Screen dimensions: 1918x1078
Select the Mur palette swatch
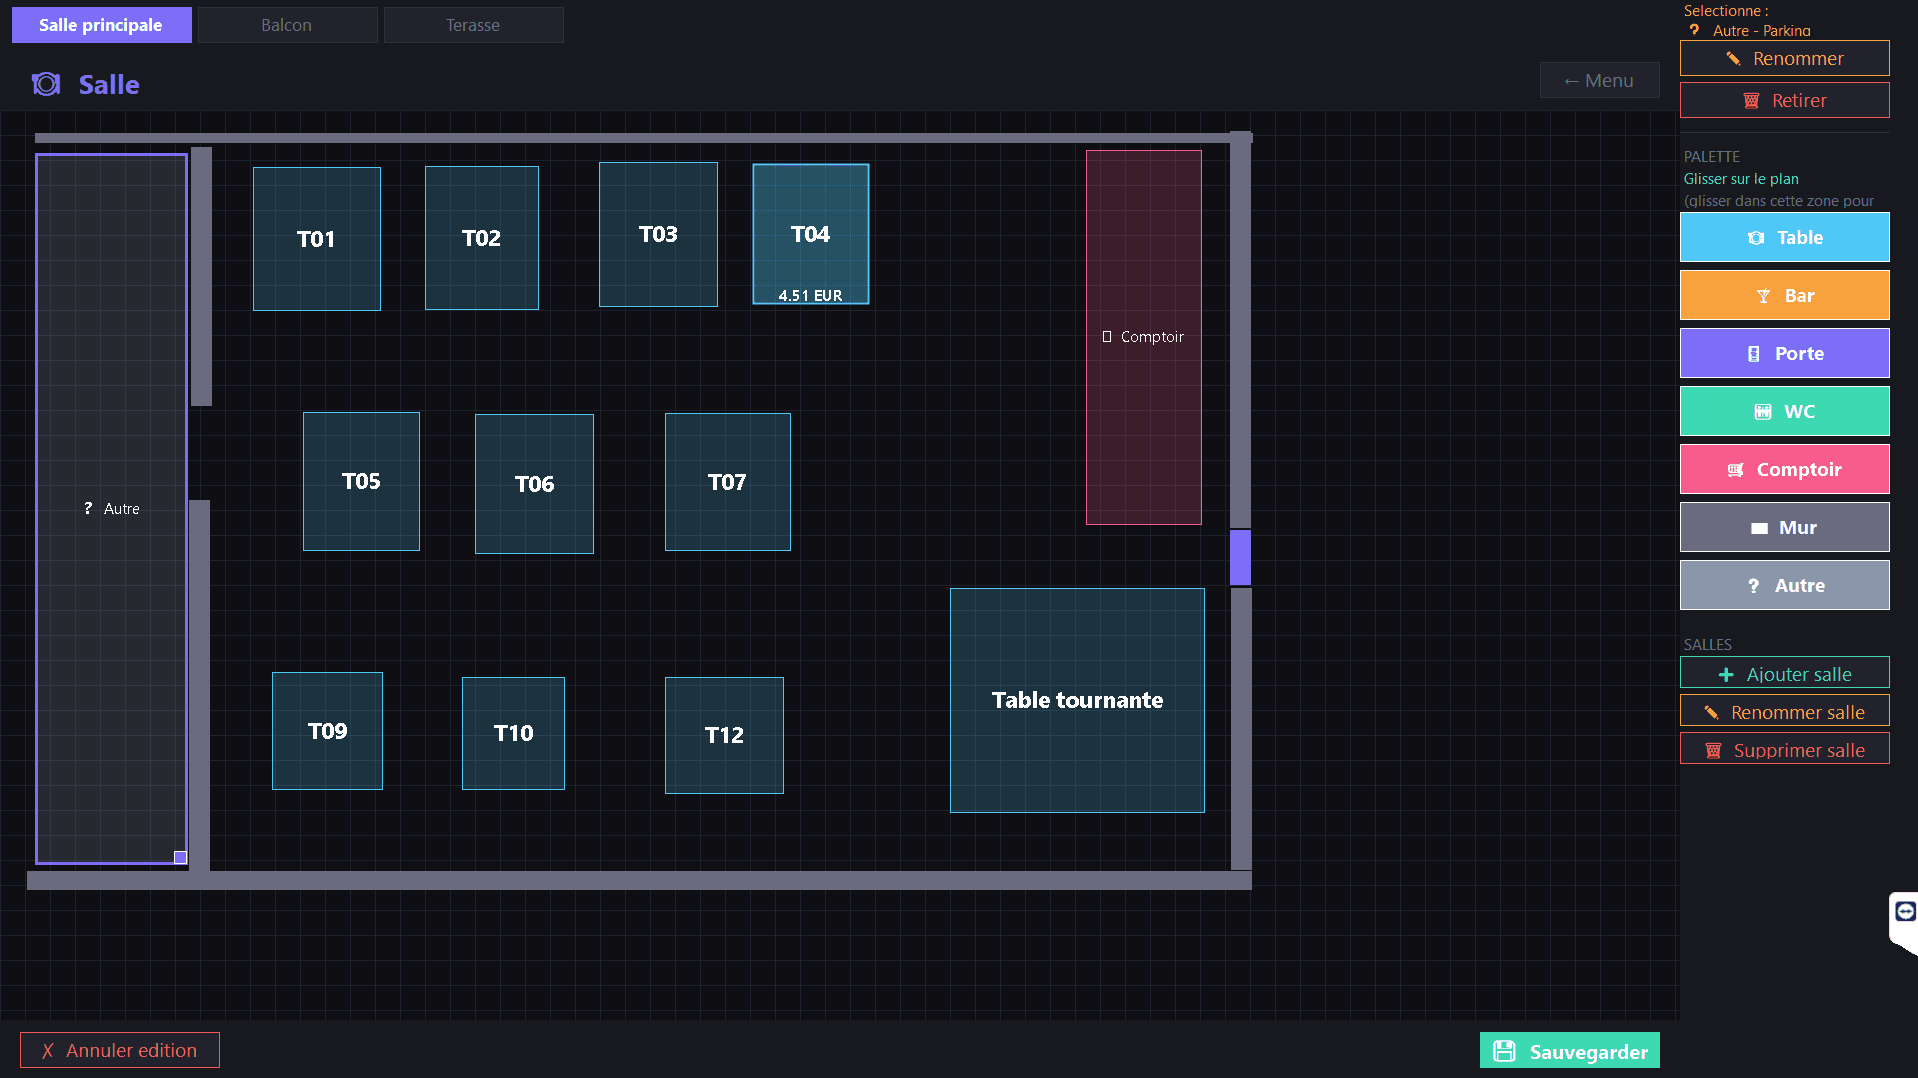(1784, 527)
